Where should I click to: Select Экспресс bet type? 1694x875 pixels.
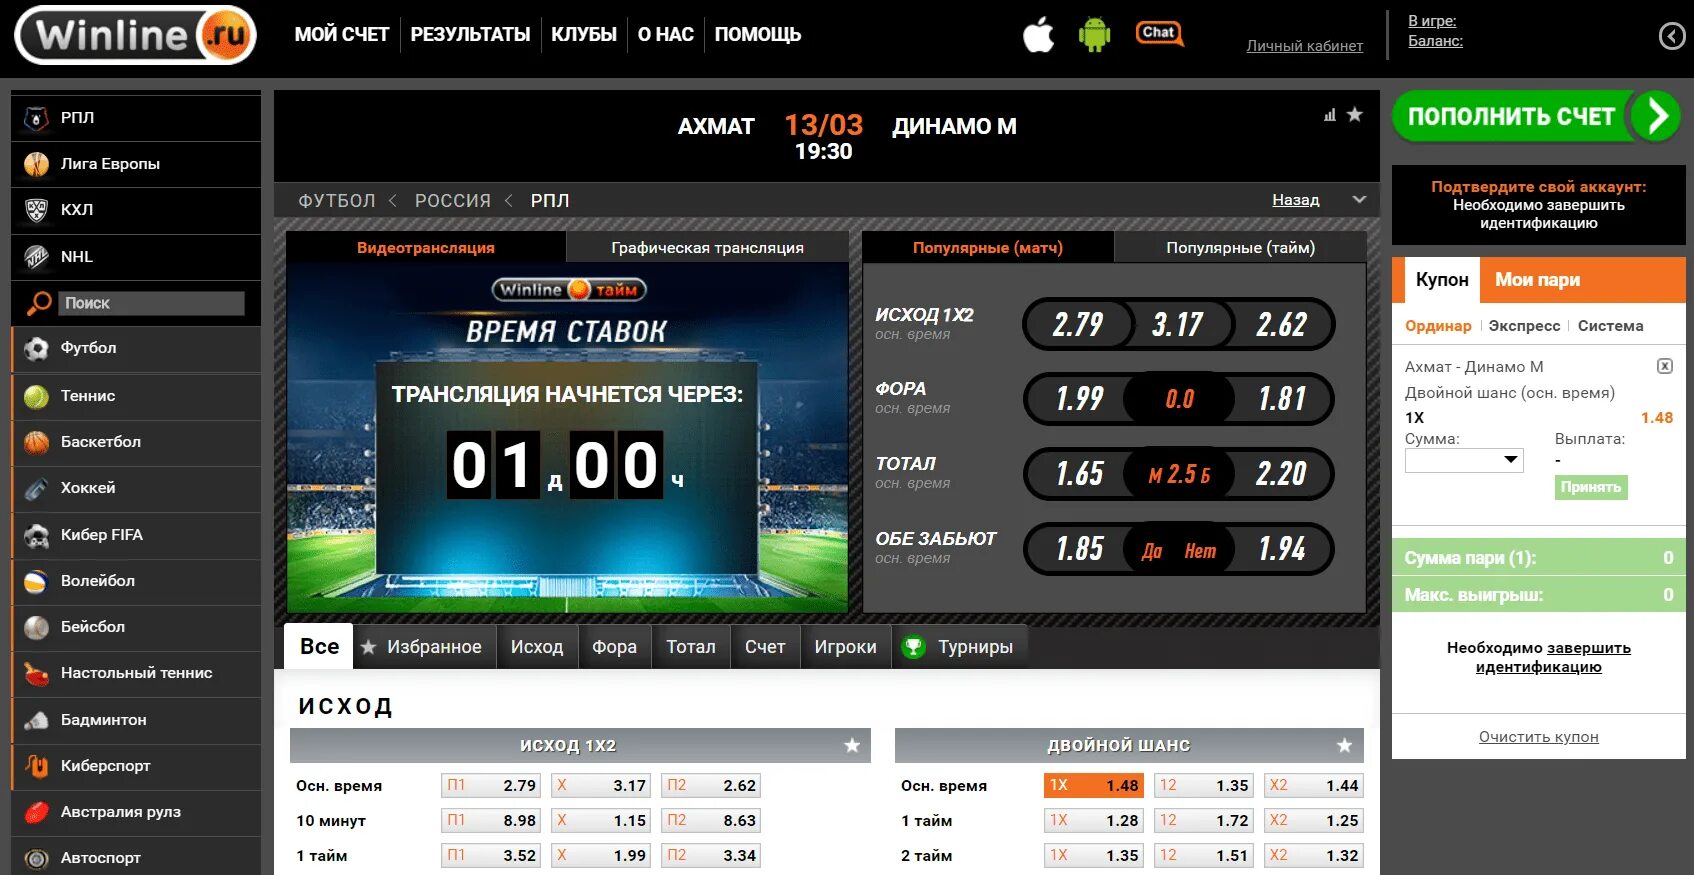tap(1524, 326)
